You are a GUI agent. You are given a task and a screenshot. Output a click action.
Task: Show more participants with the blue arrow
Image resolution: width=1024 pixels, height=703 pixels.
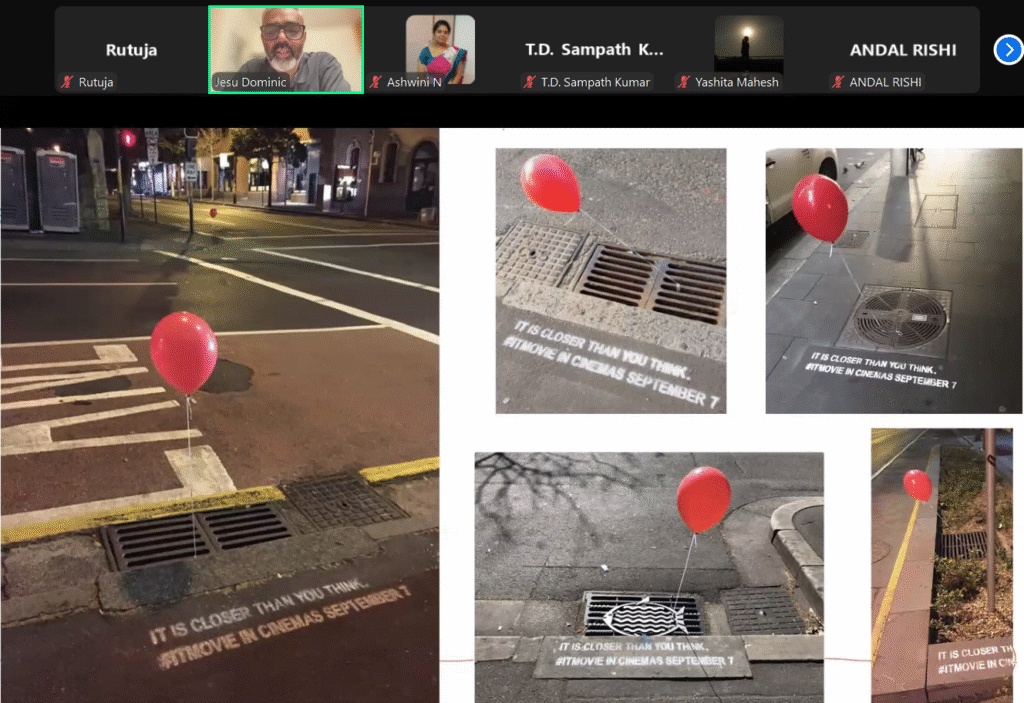point(1008,50)
